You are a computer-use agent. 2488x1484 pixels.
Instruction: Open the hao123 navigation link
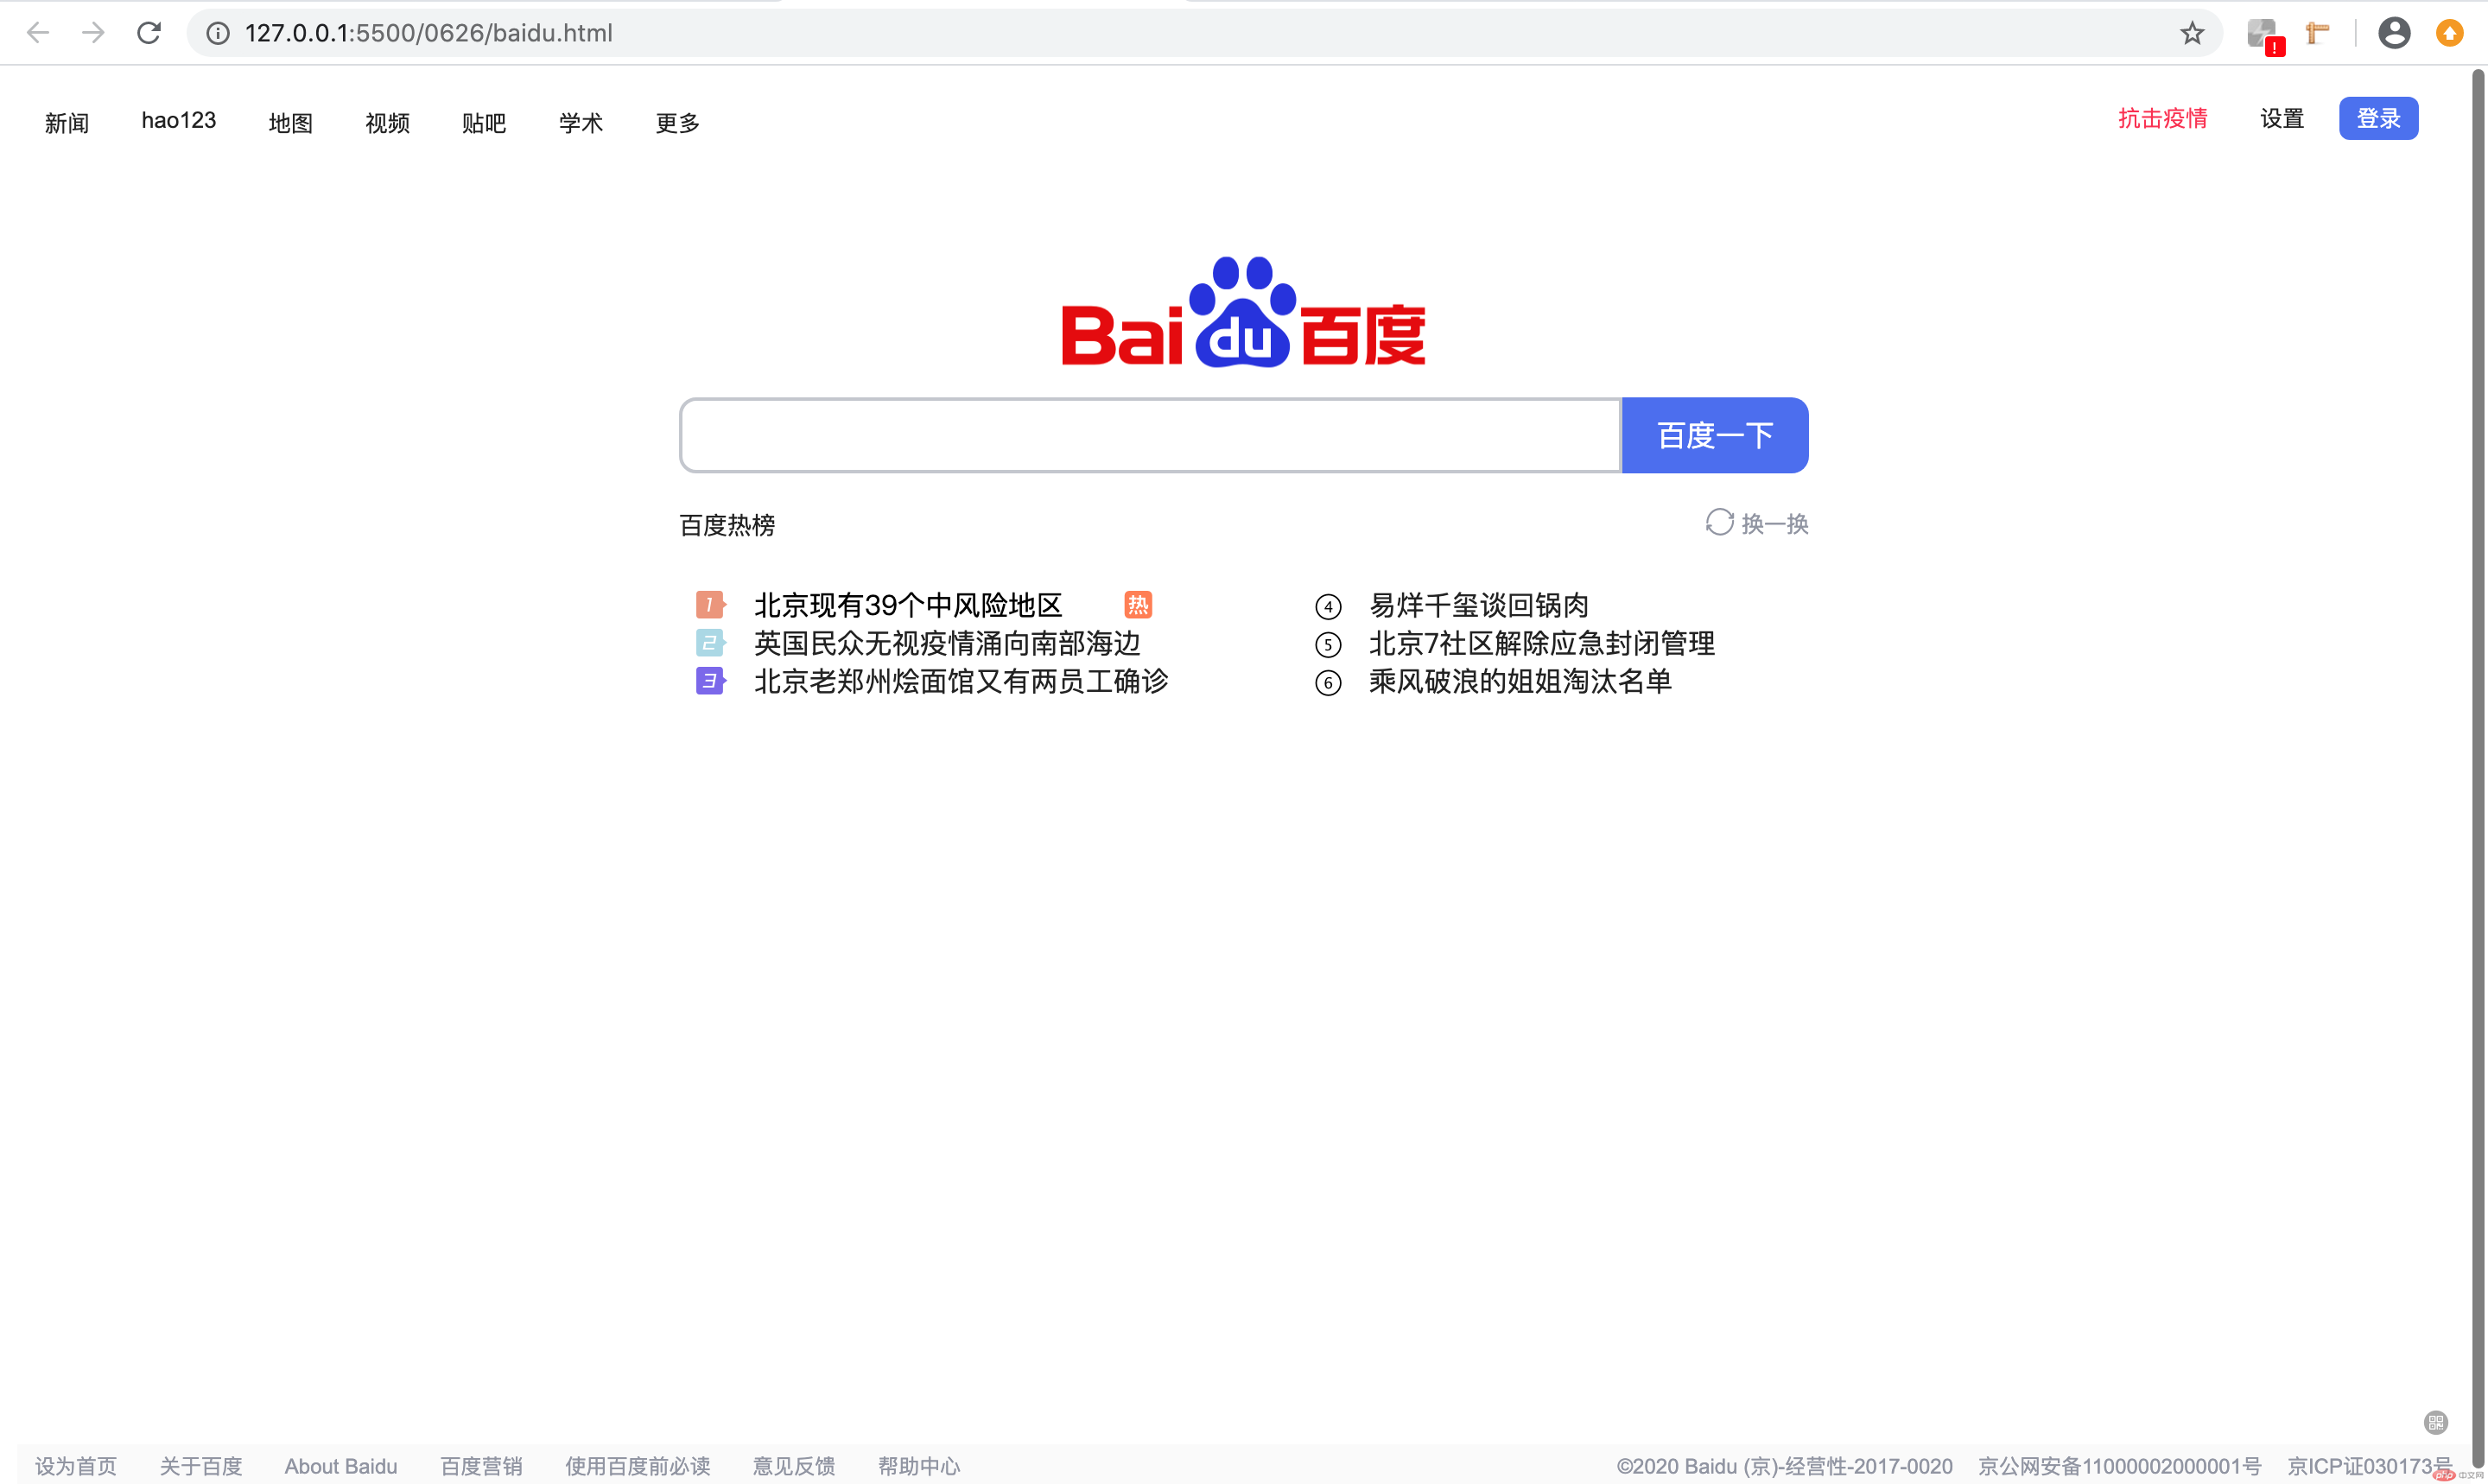[179, 120]
